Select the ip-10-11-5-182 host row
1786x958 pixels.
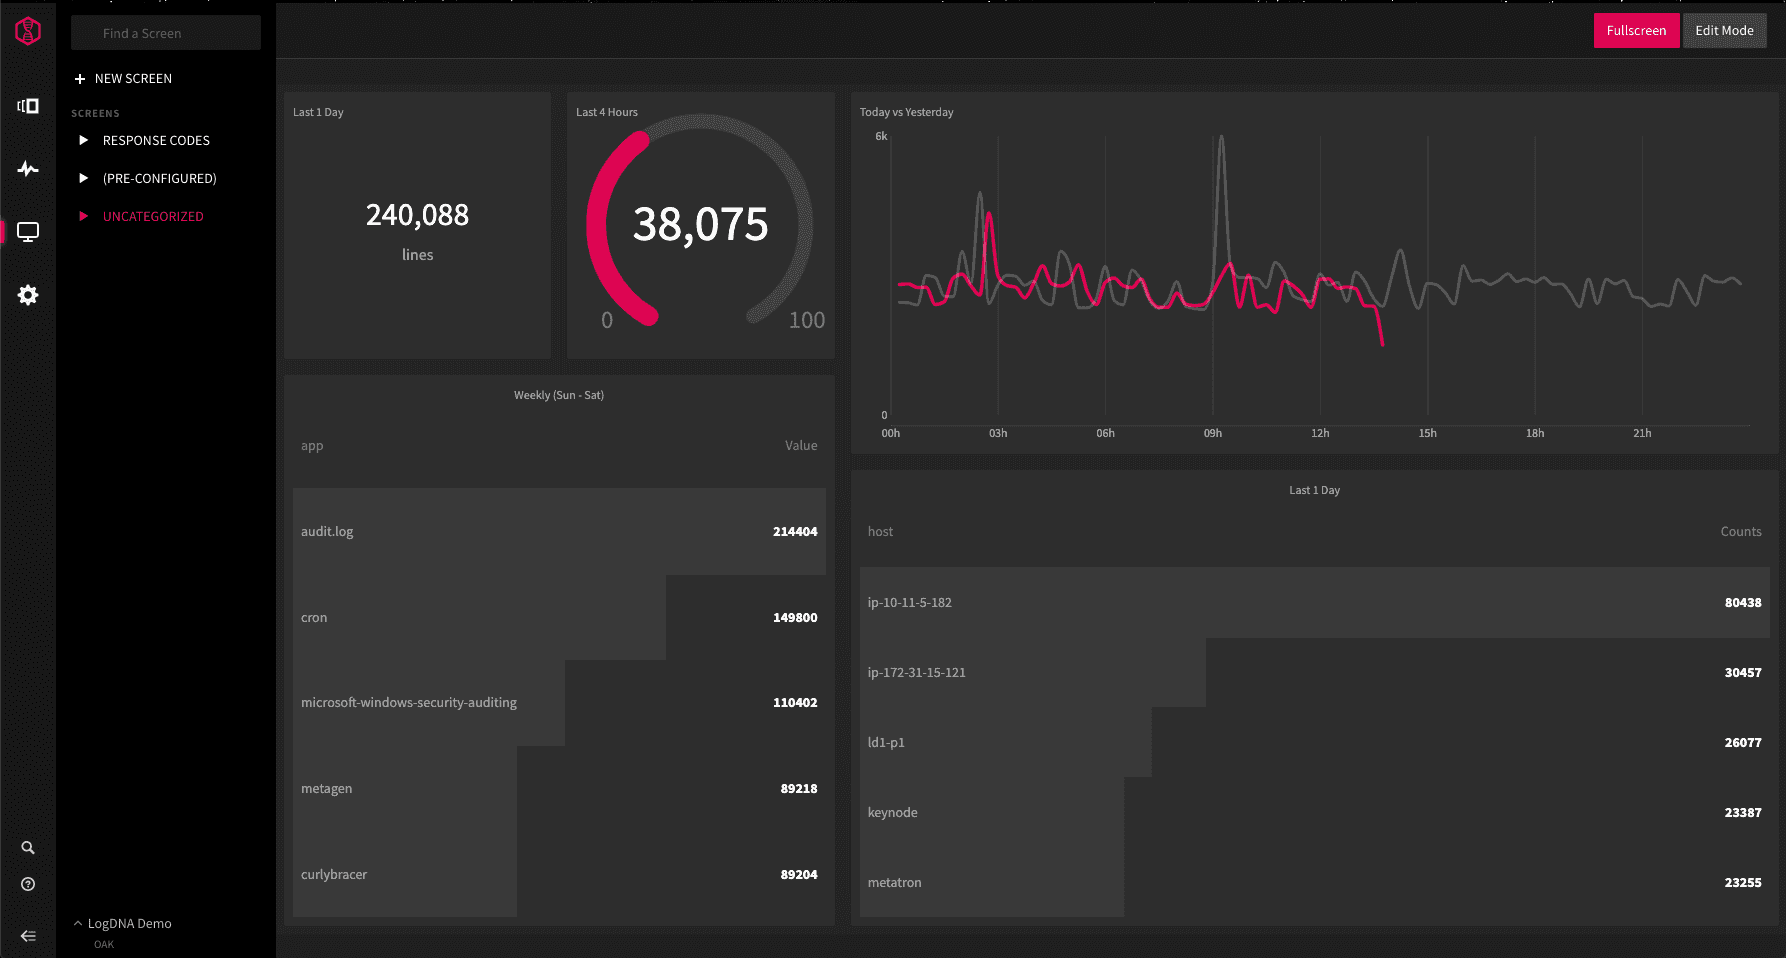point(1314,602)
